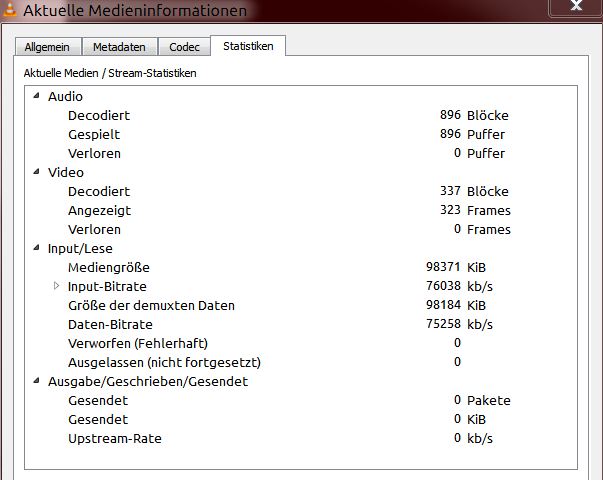Switch to the Allgemein tab
This screenshot has height=480, width=603.
coord(48,47)
